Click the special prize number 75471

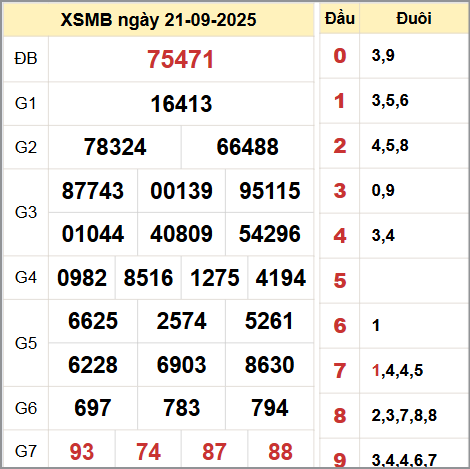pyautogui.click(x=180, y=60)
